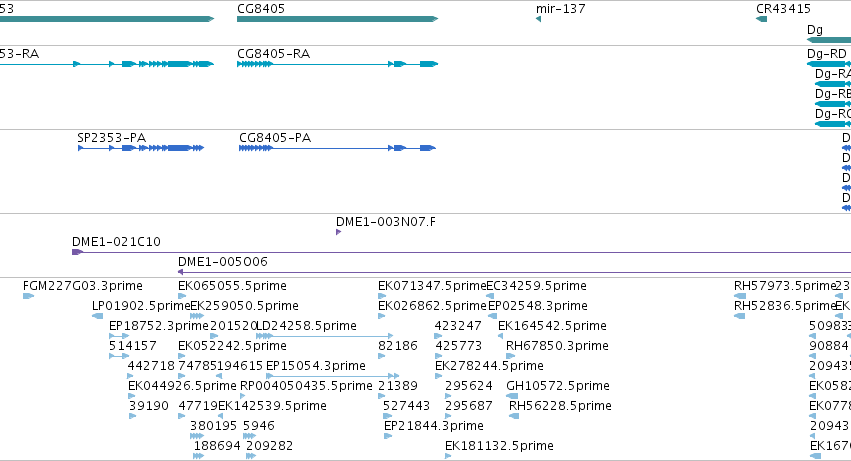
Task: Click the EK044926.5prime EST label
Action: [x=182, y=386]
